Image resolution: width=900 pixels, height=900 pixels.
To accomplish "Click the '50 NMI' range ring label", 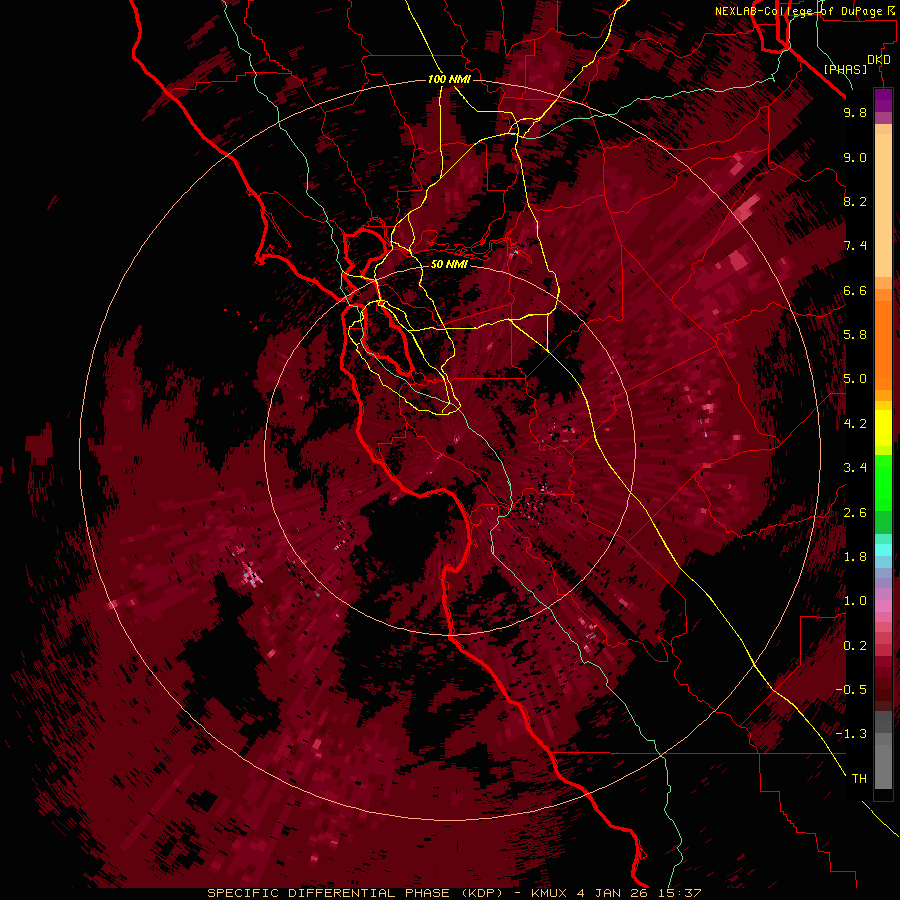I will coord(449,264).
